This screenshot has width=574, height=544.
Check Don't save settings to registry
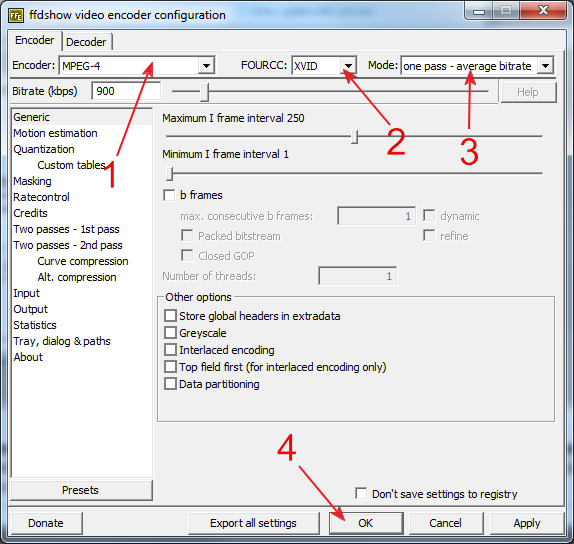pyautogui.click(x=361, y=493)
